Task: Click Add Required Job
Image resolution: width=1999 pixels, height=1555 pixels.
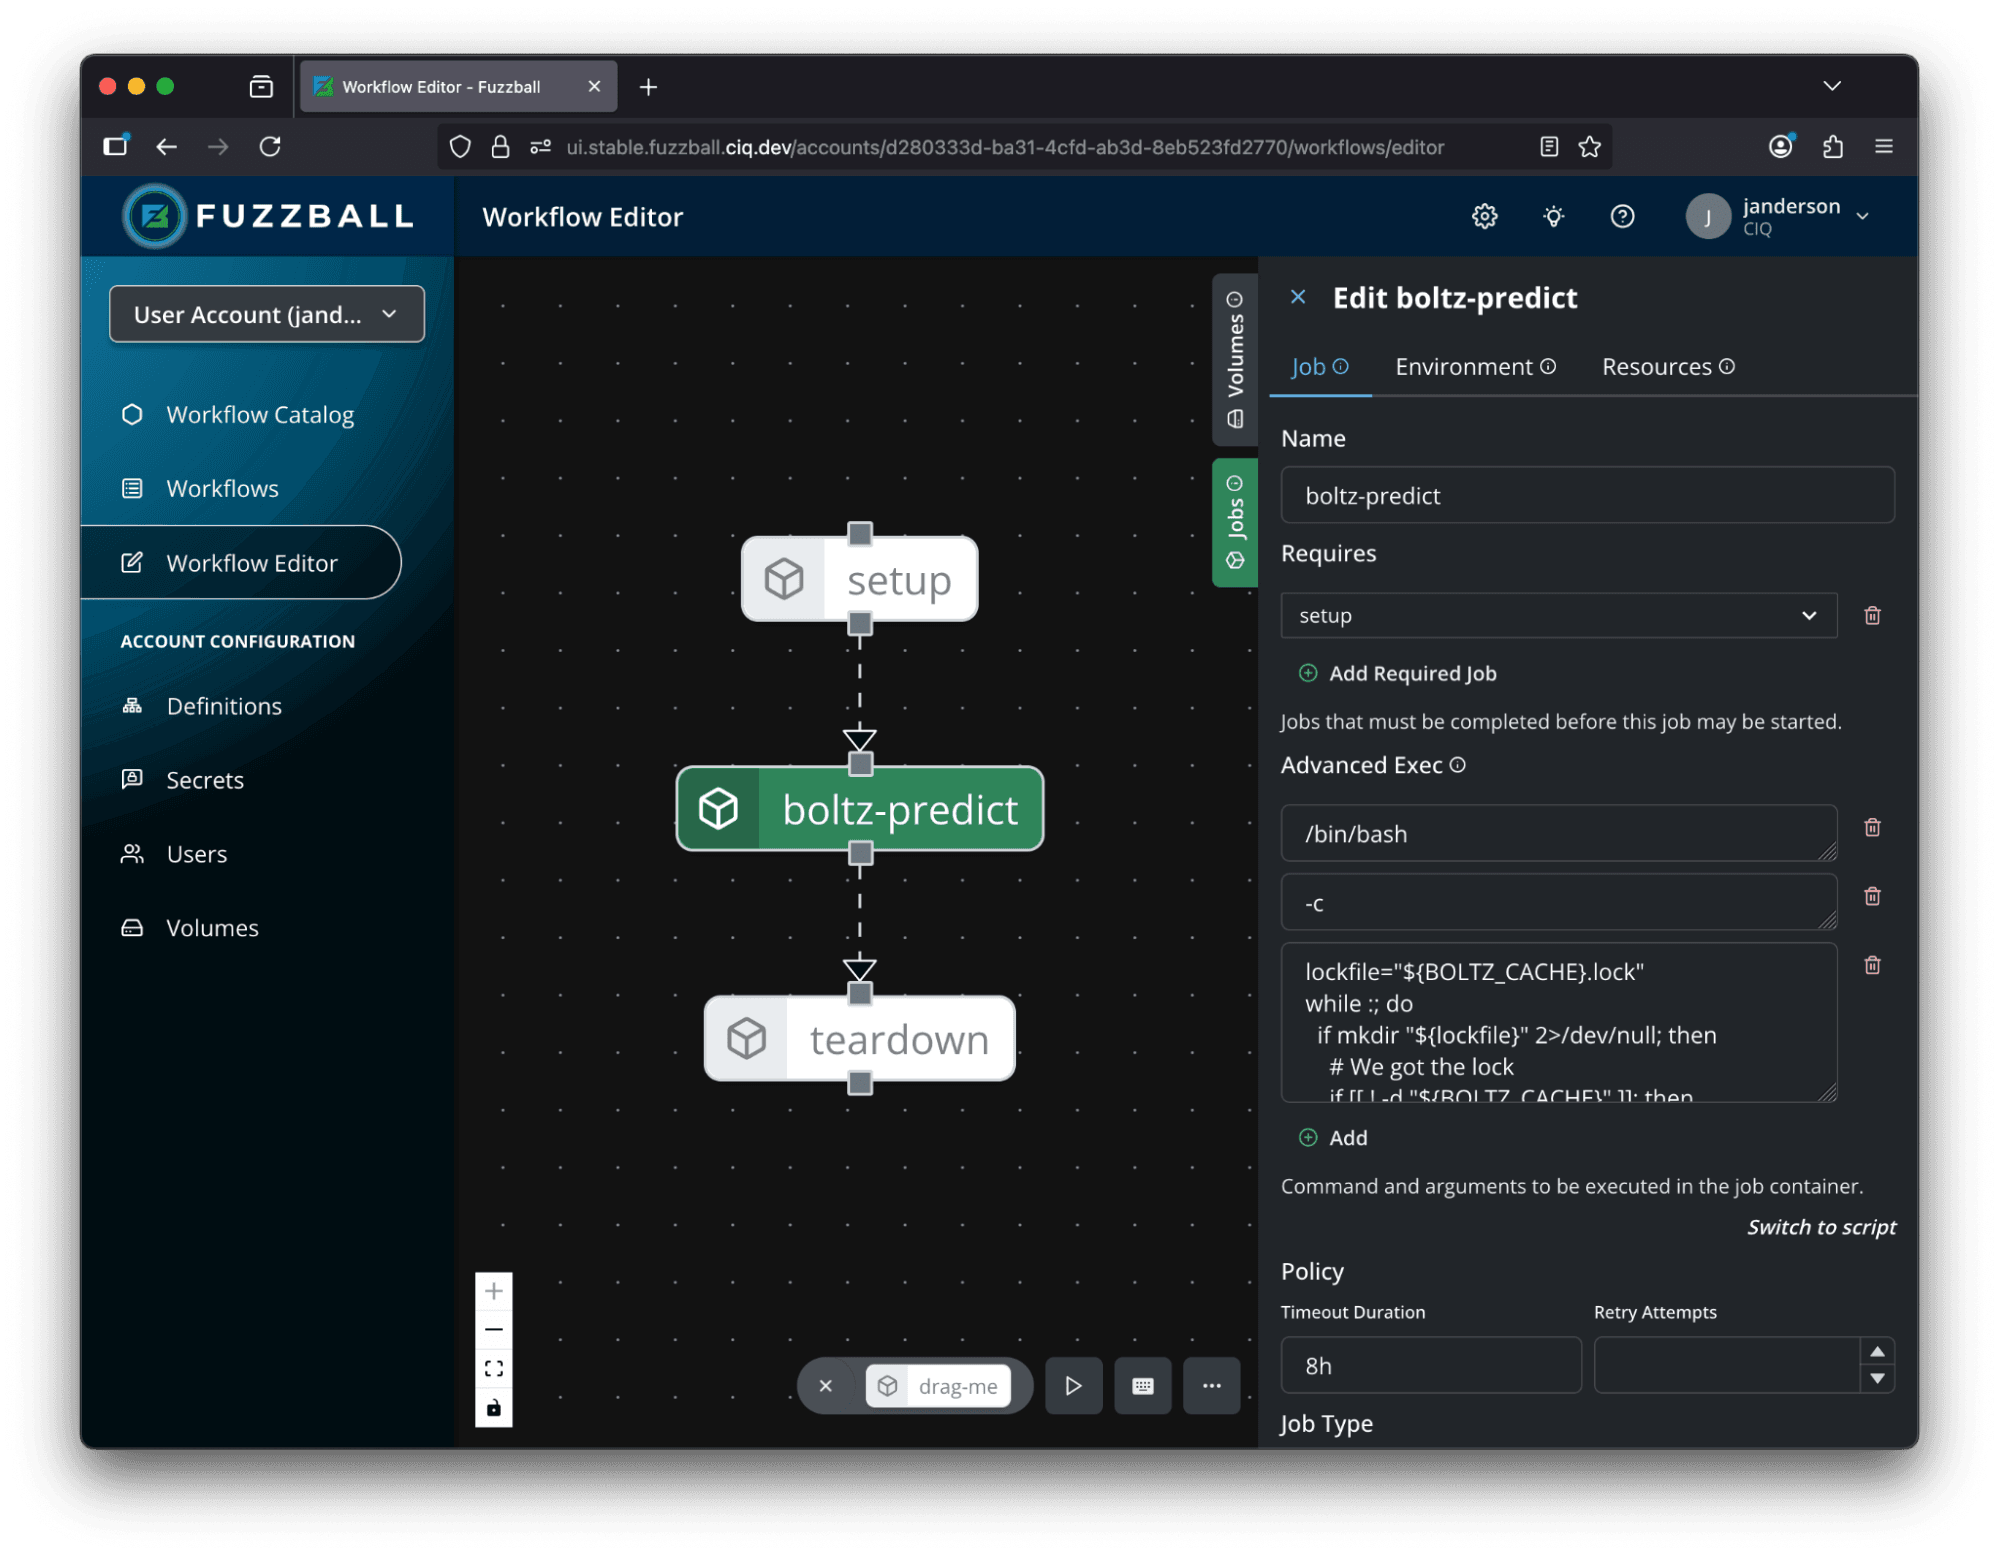Action: tap(1398, 673)
